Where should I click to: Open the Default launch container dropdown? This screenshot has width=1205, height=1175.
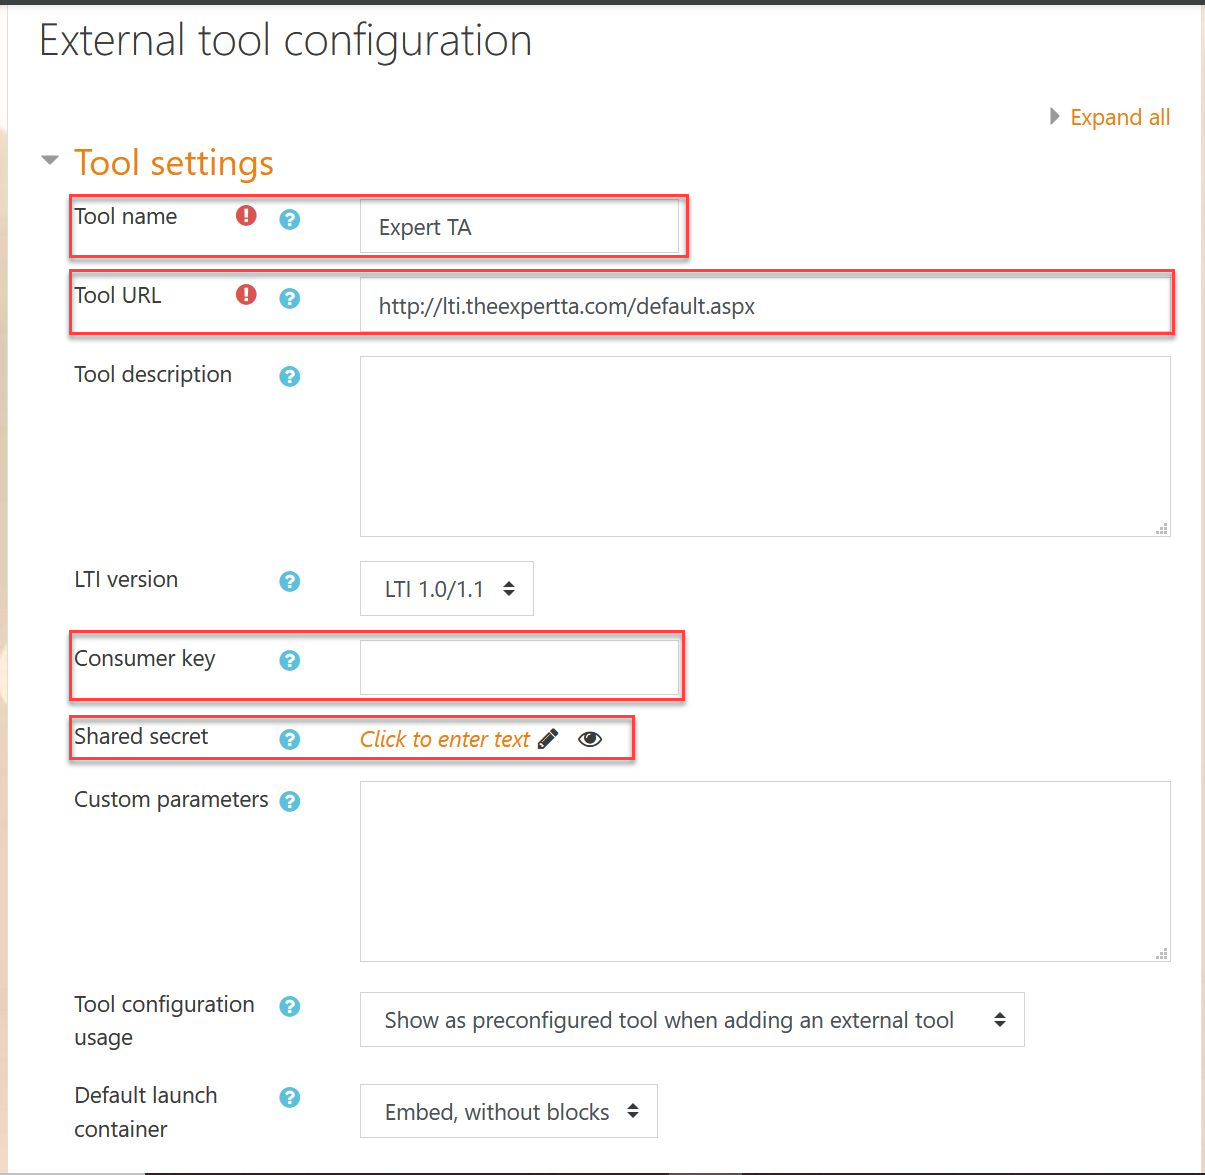coord(509,1111)
